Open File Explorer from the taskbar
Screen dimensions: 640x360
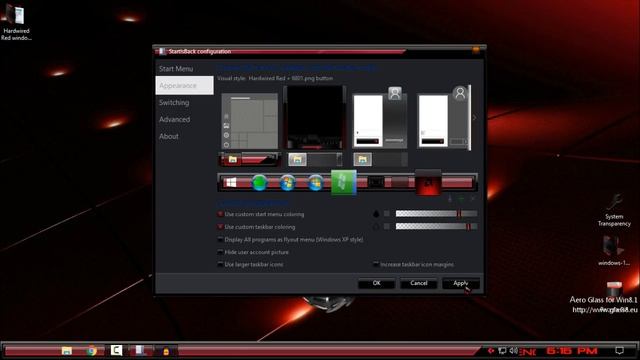click(x=67, y=351)
